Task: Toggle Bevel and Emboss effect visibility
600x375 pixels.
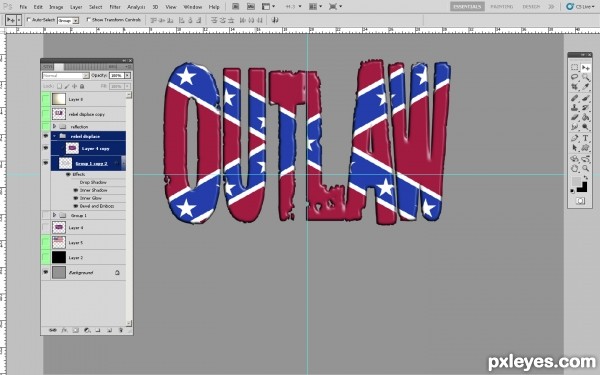Action: (x=75, y=206)
